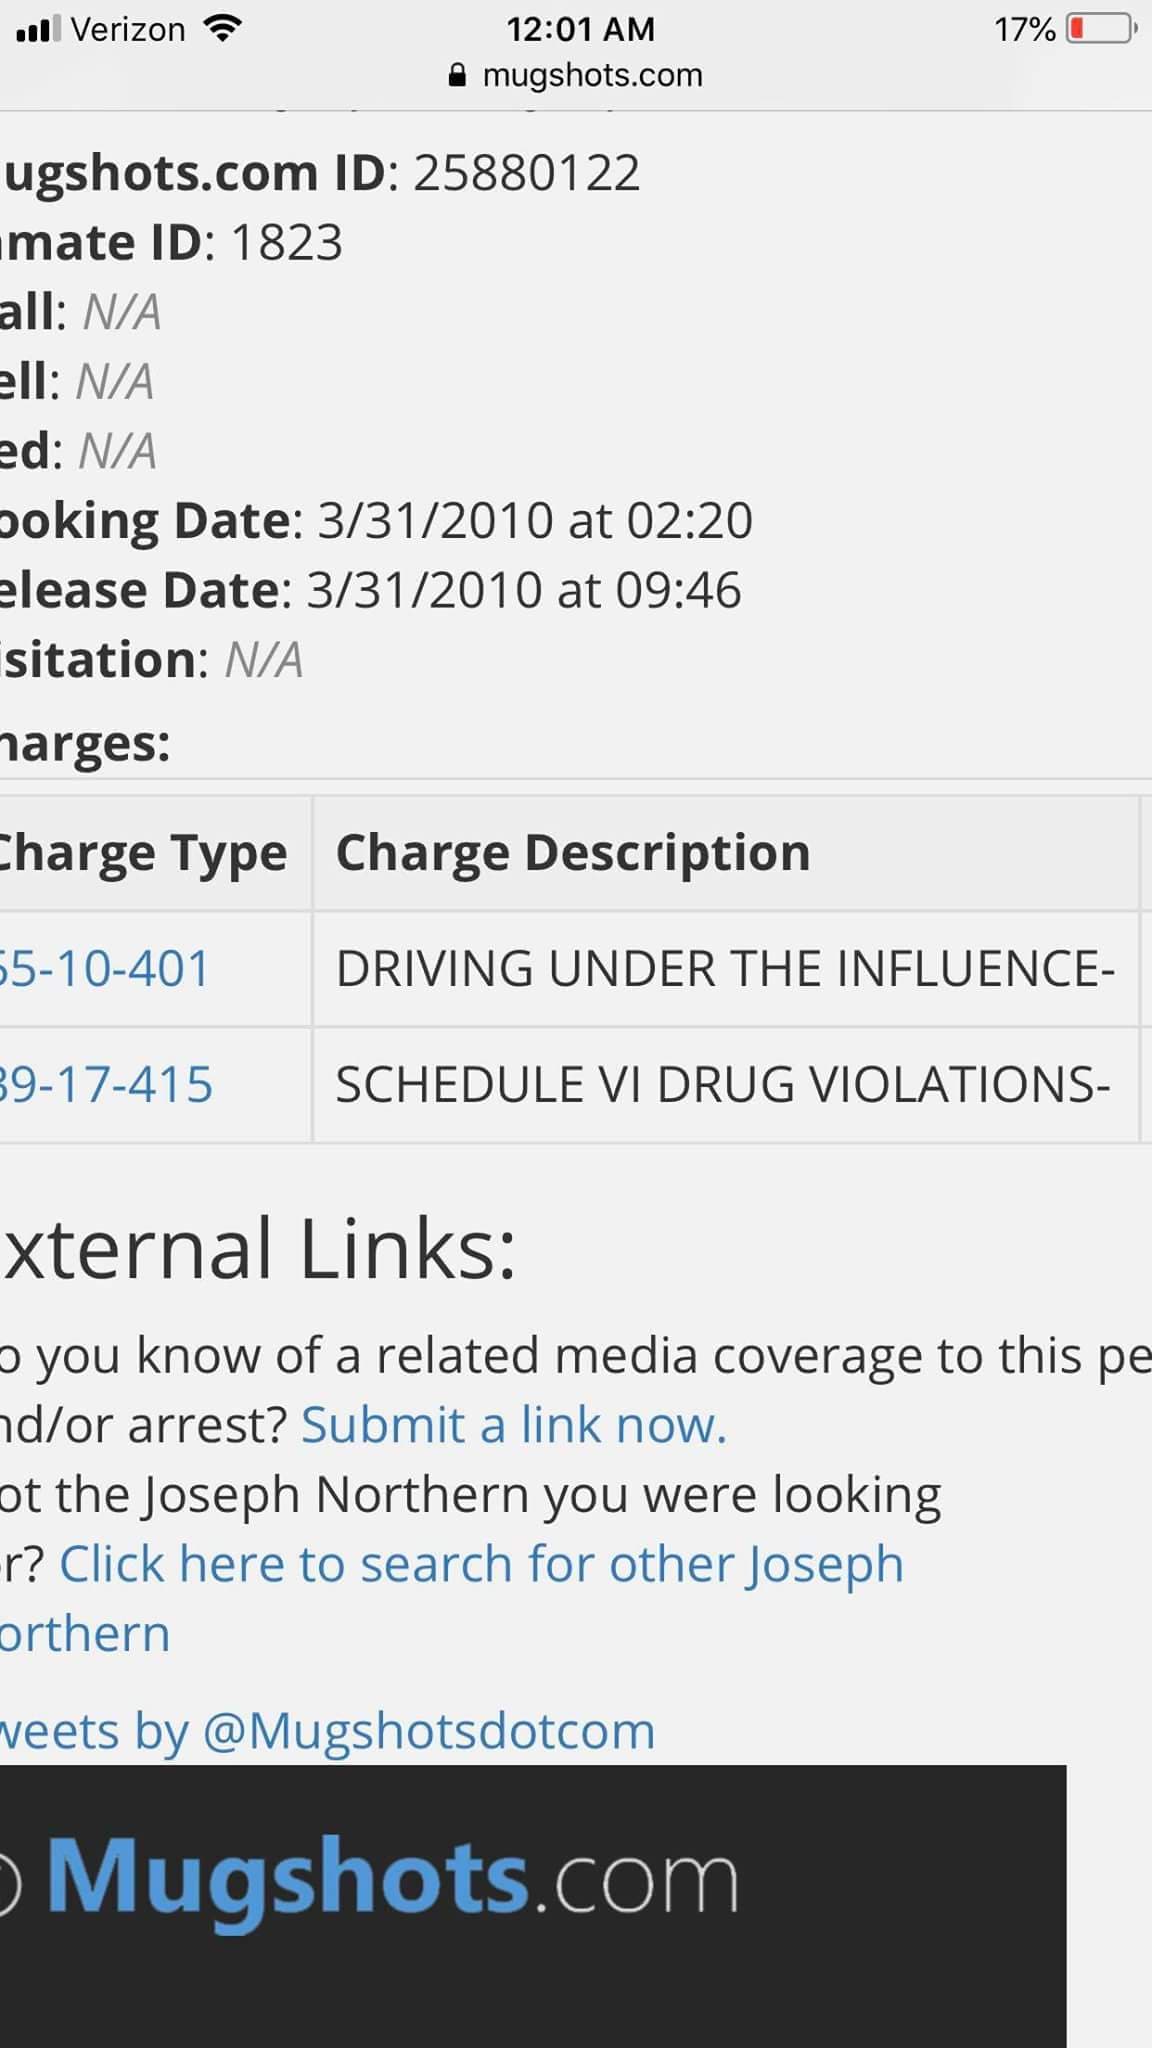Image resolution: width=1152 pixels, height=2048 pixels.
Task: Tap the Wi-Fi status icon
Action: (x=223, y=28)
